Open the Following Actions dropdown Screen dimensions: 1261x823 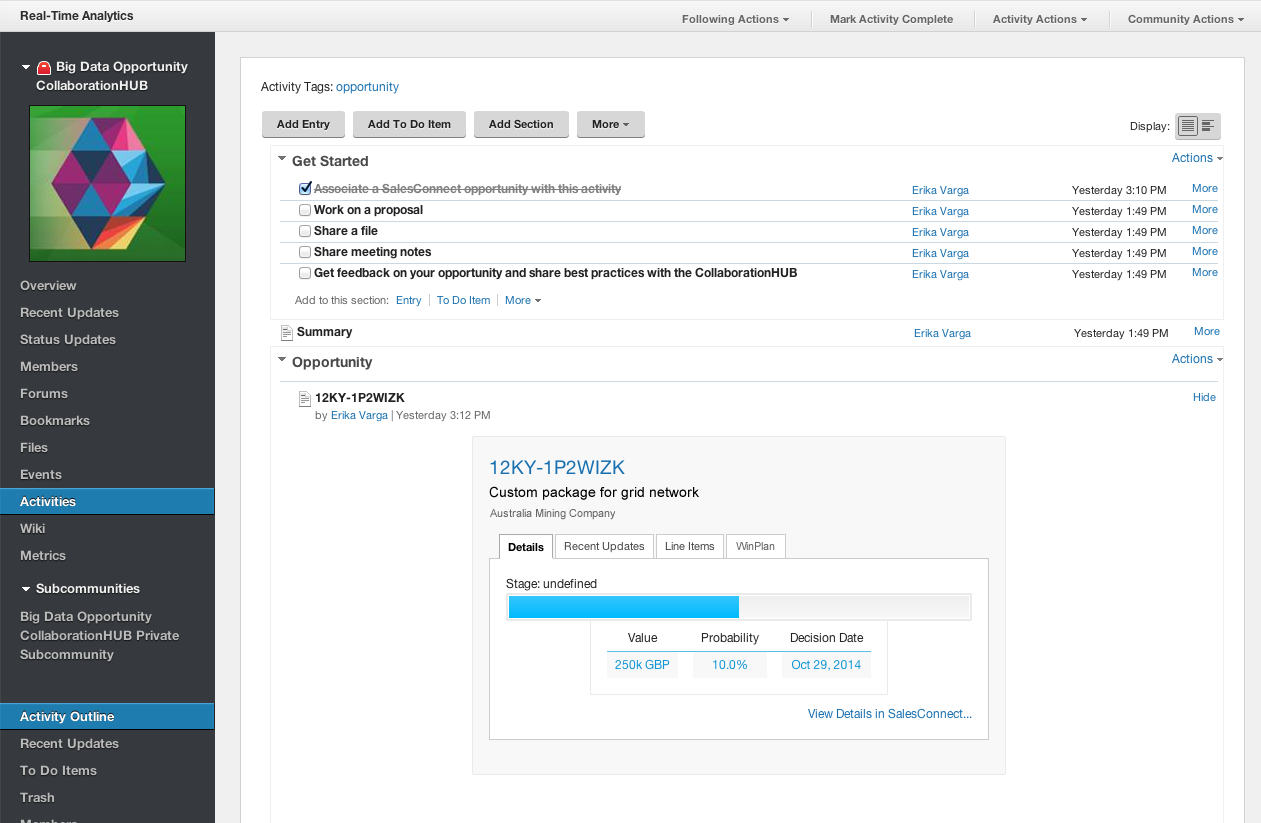point(735,19)
